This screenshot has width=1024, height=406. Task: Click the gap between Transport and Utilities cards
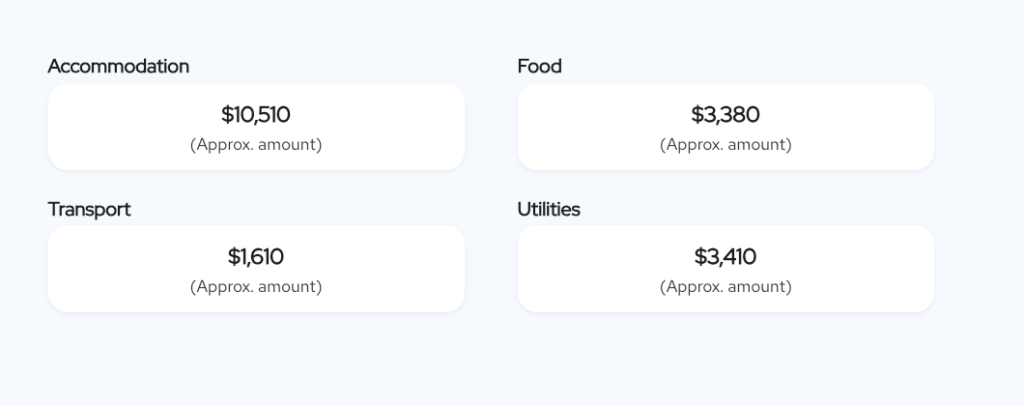[491, 269]
